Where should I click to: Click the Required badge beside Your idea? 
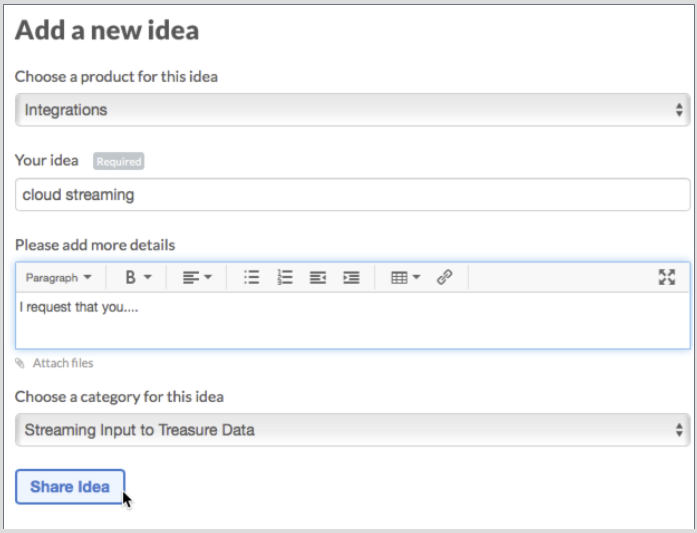point(119,161)
